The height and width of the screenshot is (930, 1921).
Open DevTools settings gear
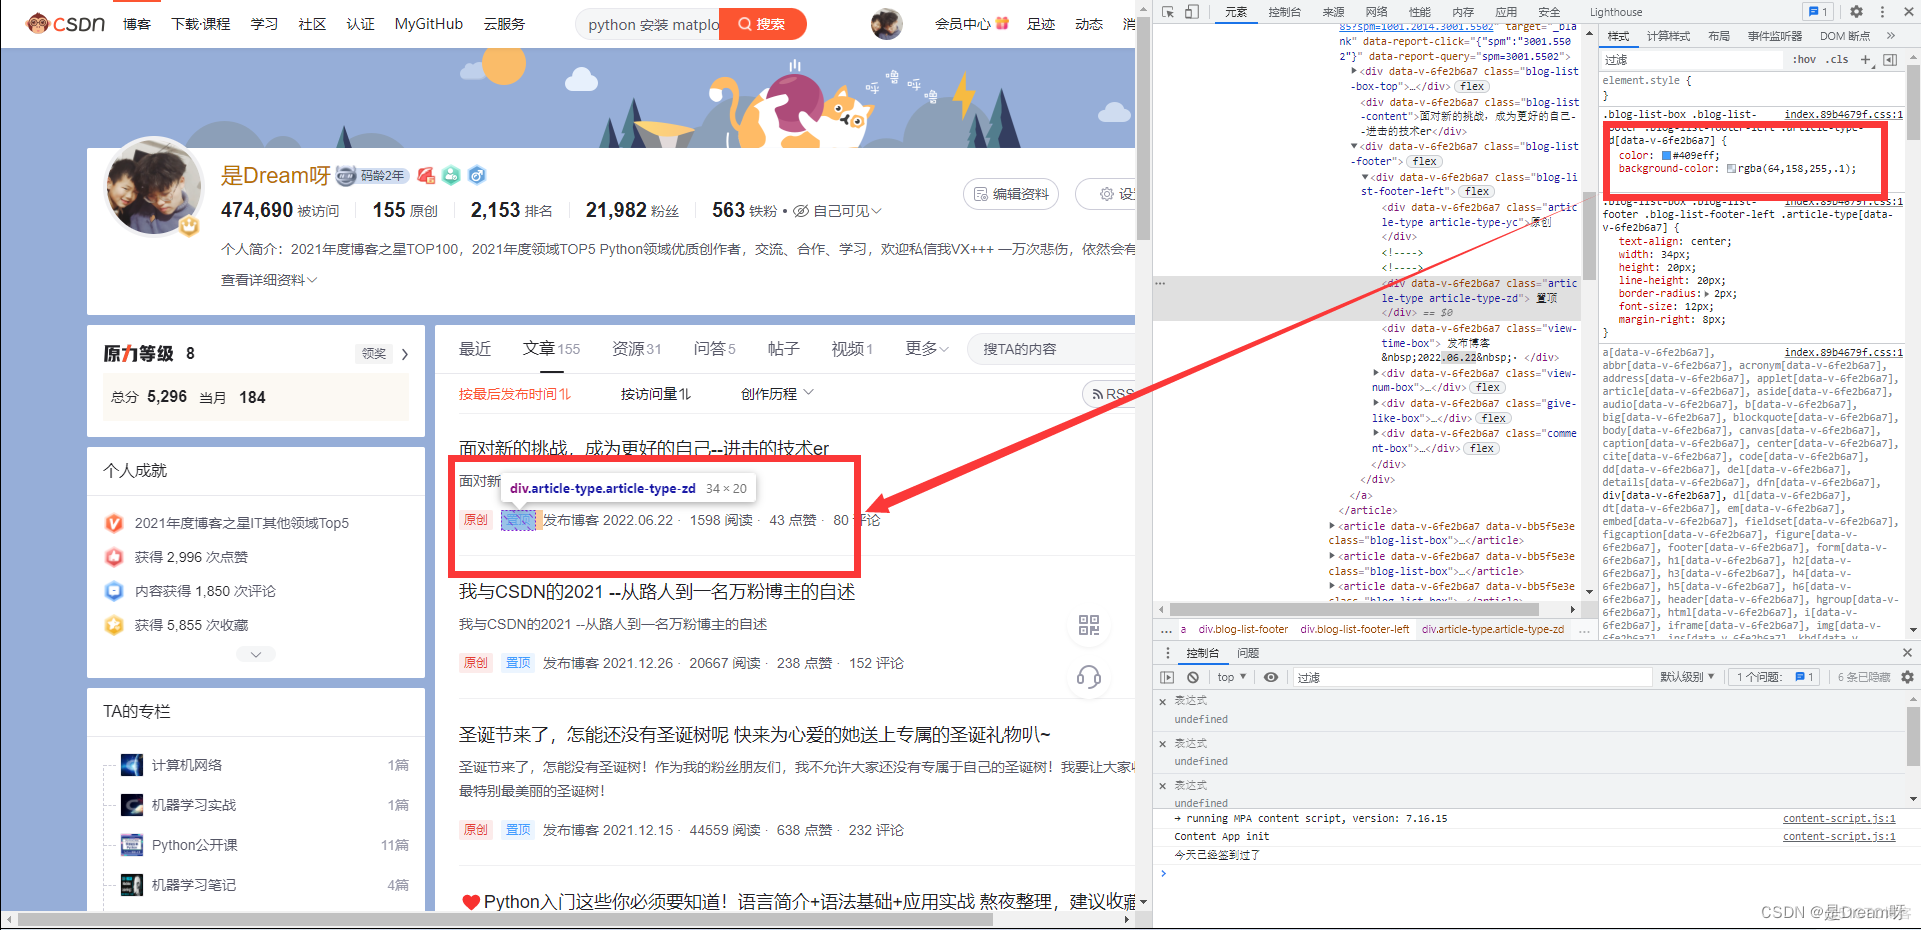pyautogui.click(x=1857, y=11)
